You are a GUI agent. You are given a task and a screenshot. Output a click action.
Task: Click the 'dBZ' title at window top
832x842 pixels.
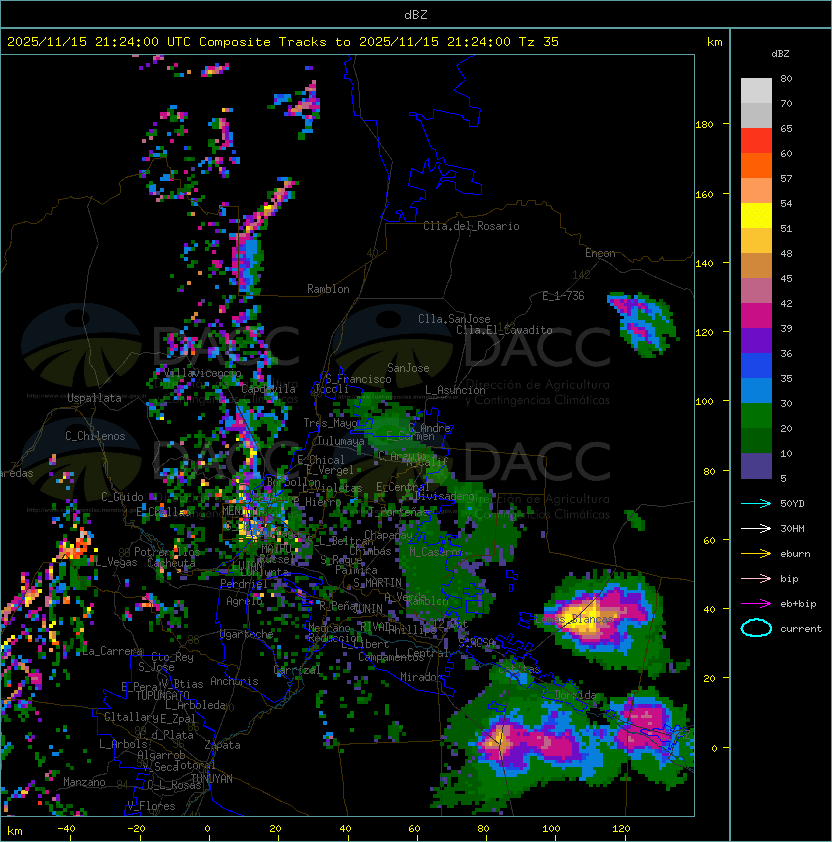(x=416, y=14)
